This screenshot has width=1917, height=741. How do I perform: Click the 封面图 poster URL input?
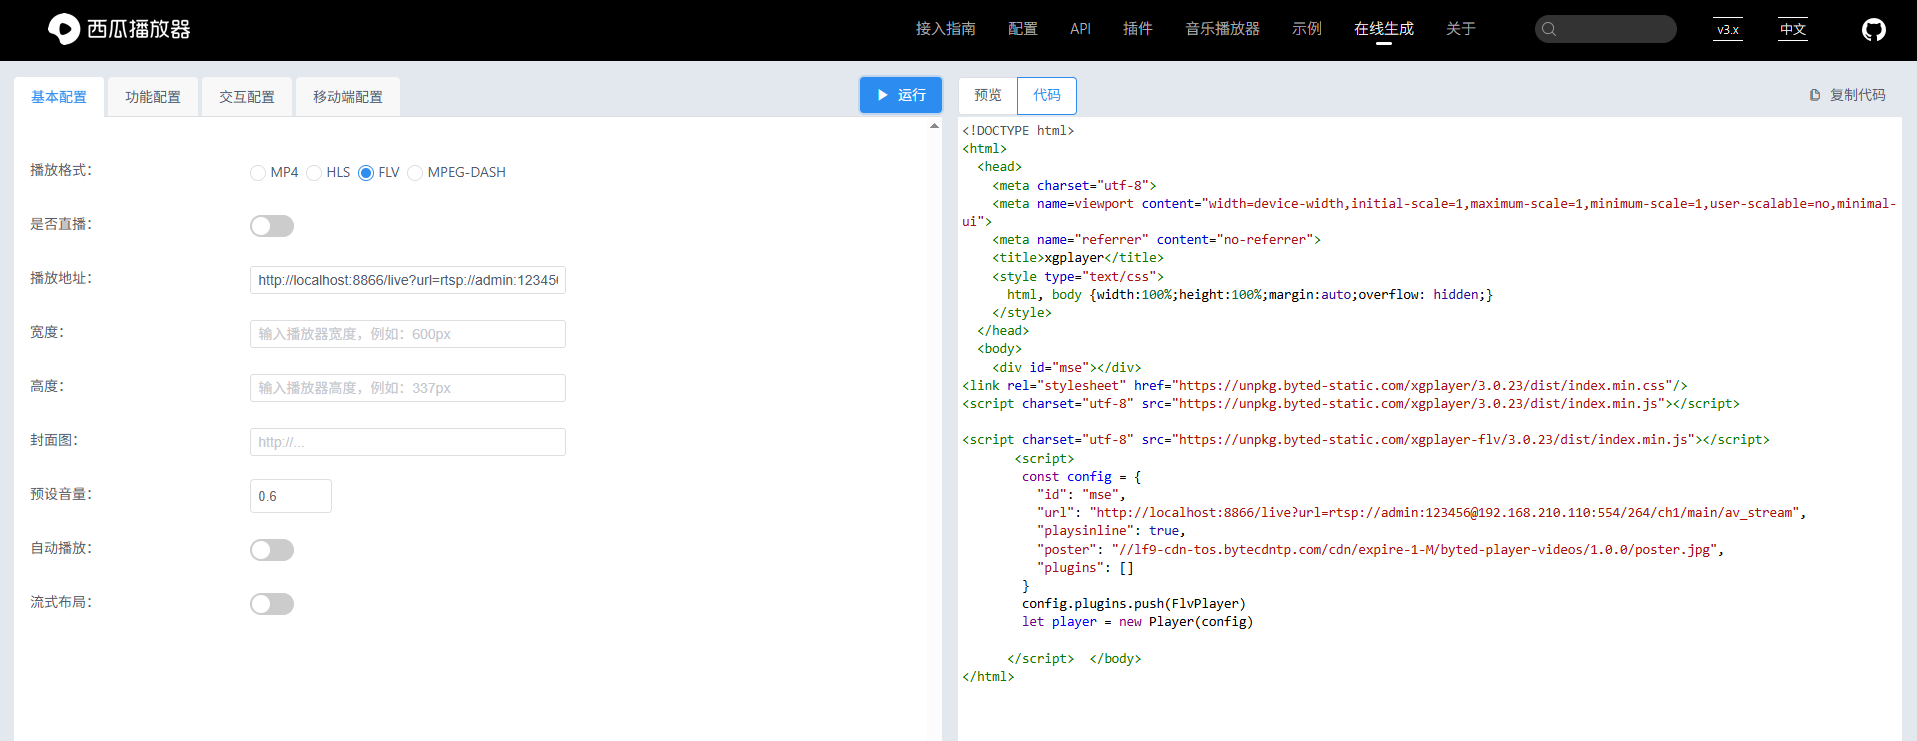[x=408, y=442]
